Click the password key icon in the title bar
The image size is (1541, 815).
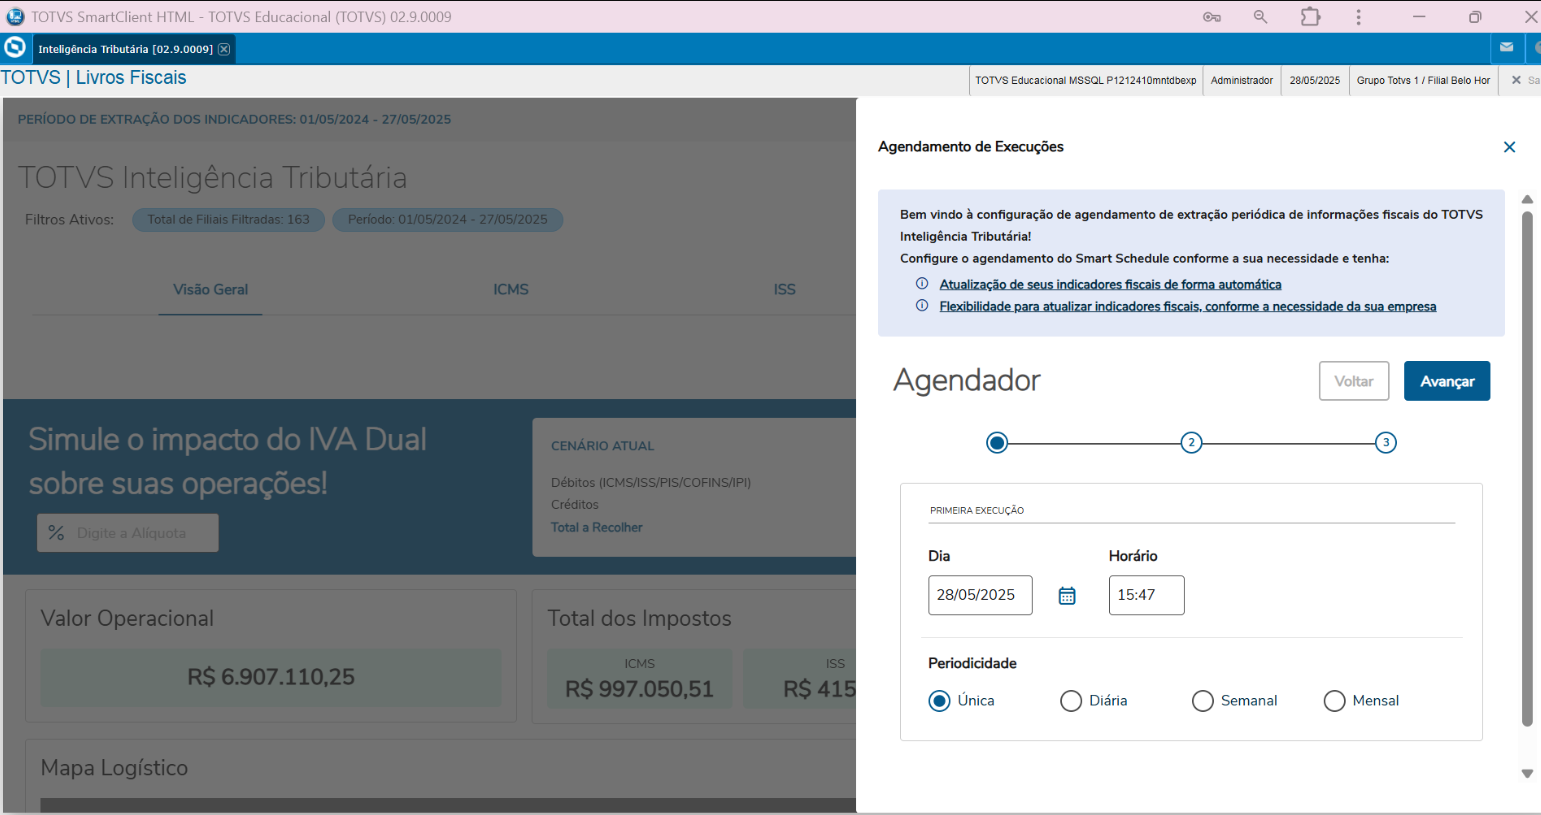pyautogui.click(x=1211, y=17)
